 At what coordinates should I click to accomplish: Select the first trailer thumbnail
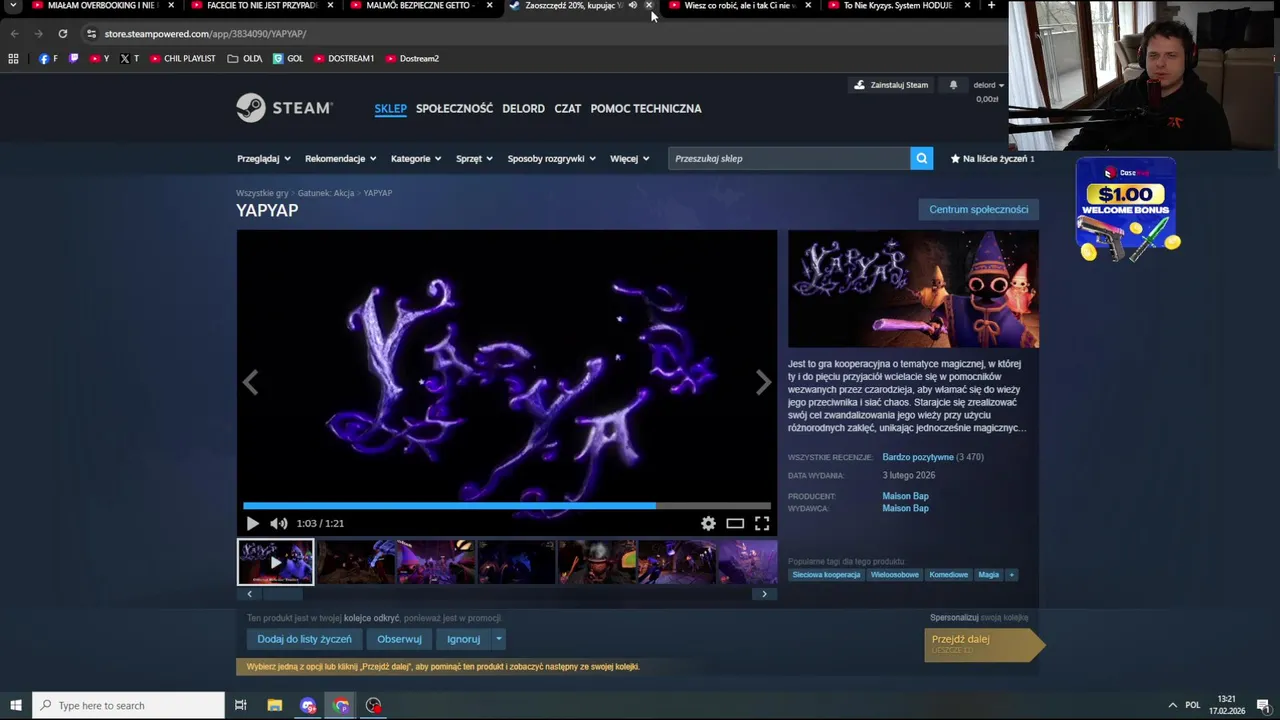[275, 562]
